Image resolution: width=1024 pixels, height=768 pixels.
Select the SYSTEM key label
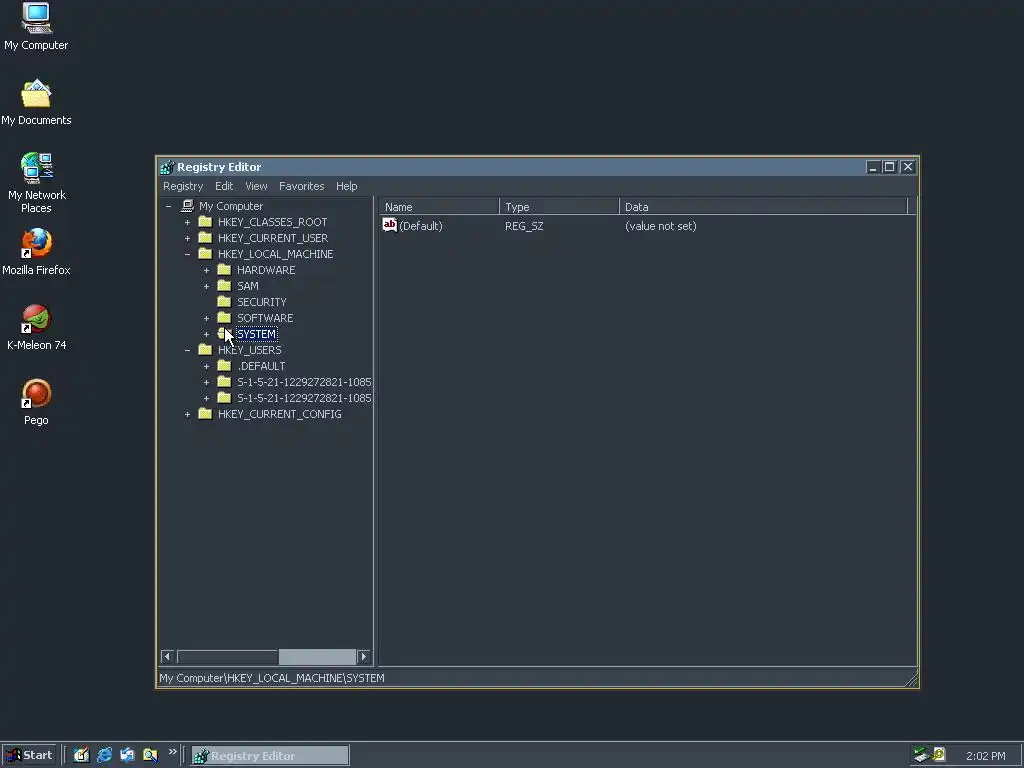pyautogui.click(x=257, y=334)
